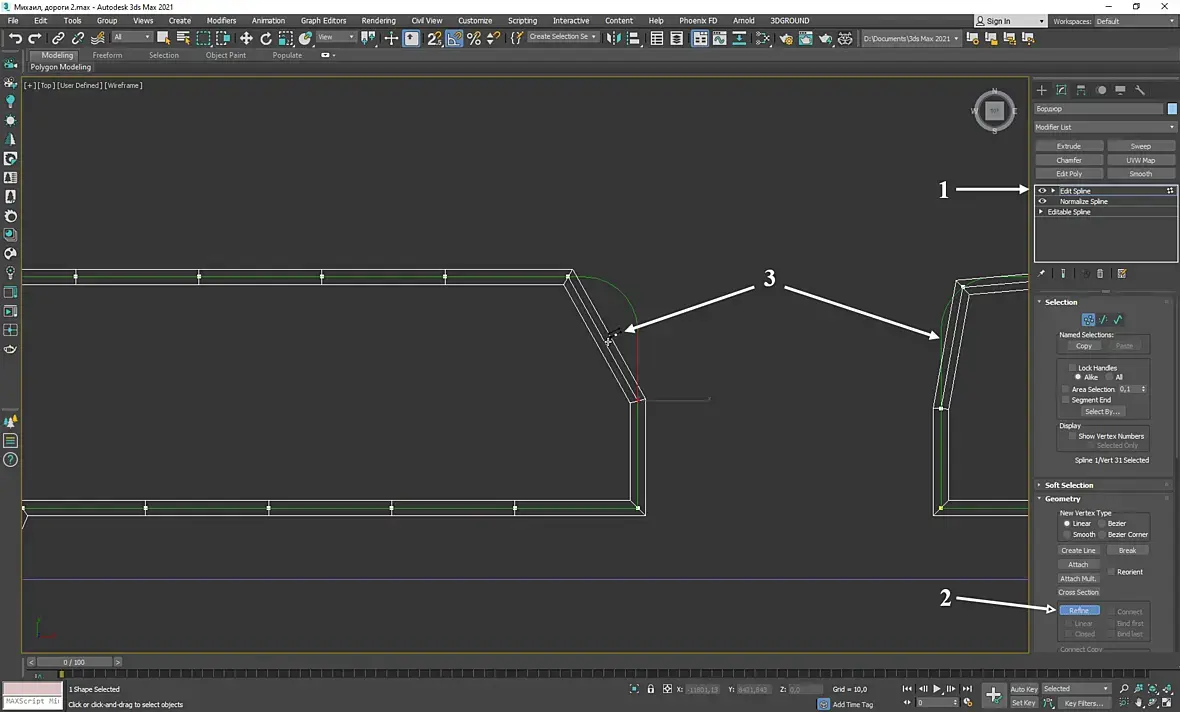
Task: Hide the Edit Spline modifier via eye icon
Action: point(1042,190)
